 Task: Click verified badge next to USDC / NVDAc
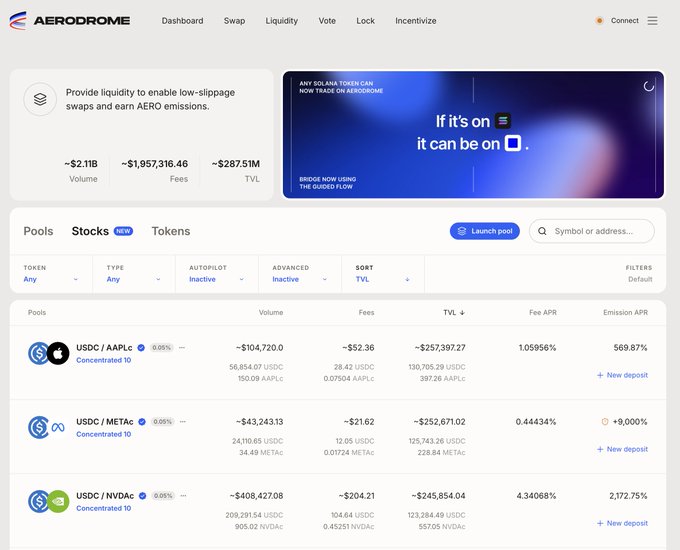pyautogui.click(x=142, y=496)
